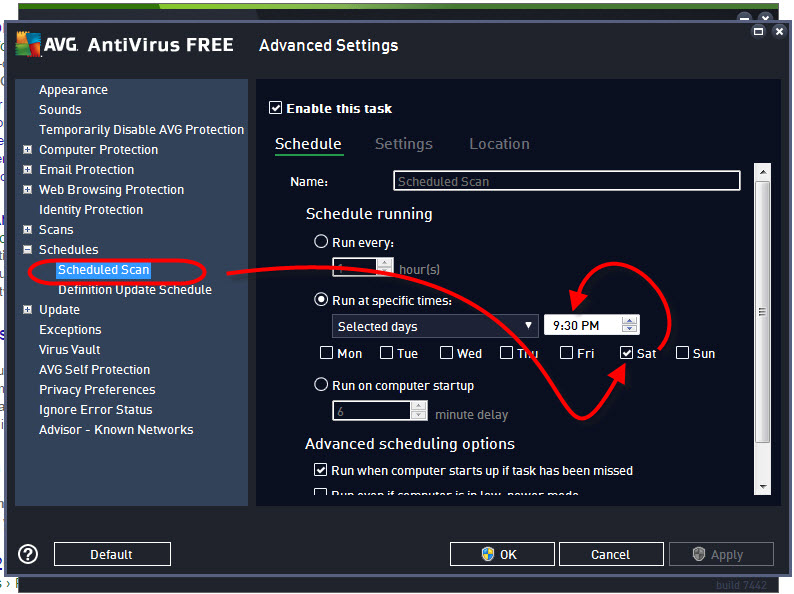Screen dimensions: 794x594
Task: Uncheck the Sat day checkbox
Action: pyautogui.click(x=626, y=352)
